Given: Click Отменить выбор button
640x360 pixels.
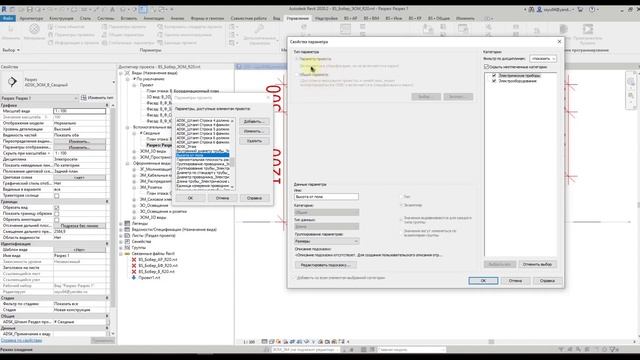Looking at the screenshot, I should pos(537,264).
